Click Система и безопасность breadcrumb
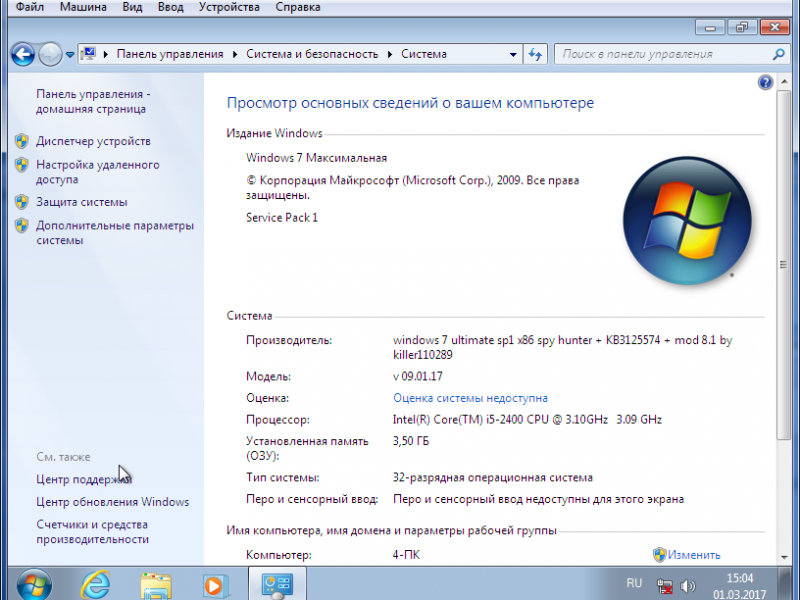 click(312, 54)
